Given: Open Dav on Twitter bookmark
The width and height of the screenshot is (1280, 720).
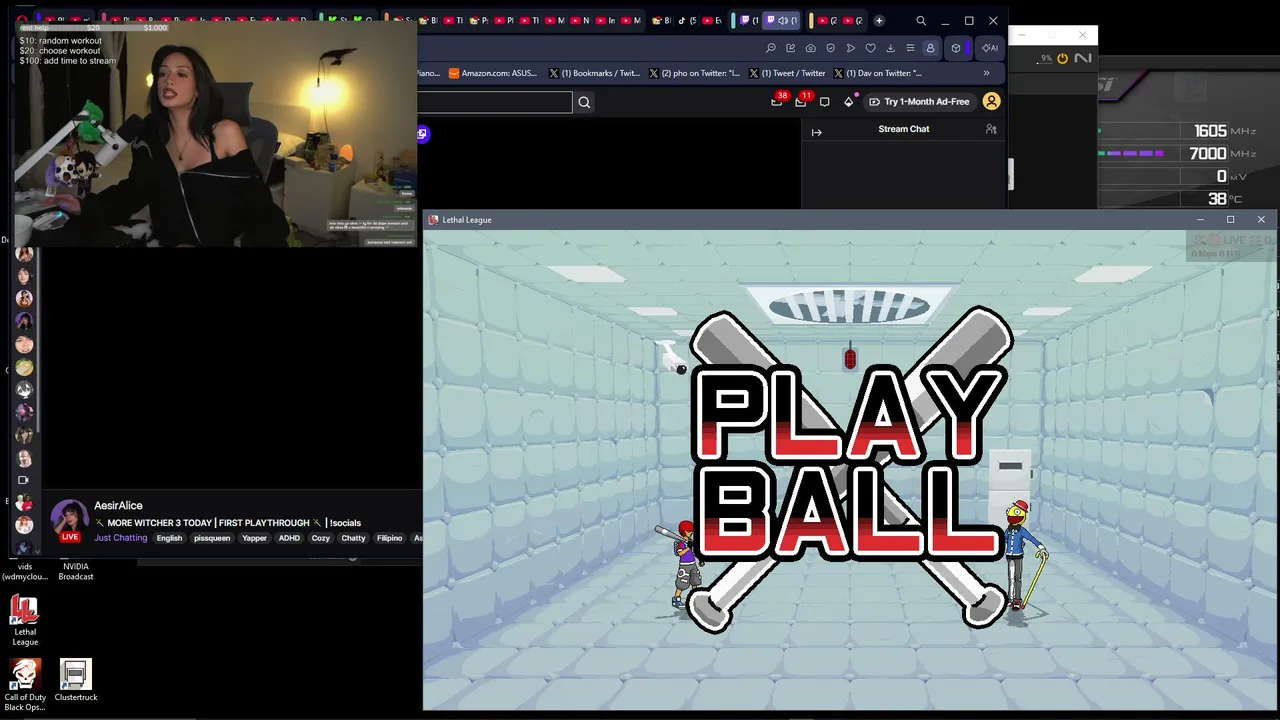Looking at the screenshot, I should point(878,73).
